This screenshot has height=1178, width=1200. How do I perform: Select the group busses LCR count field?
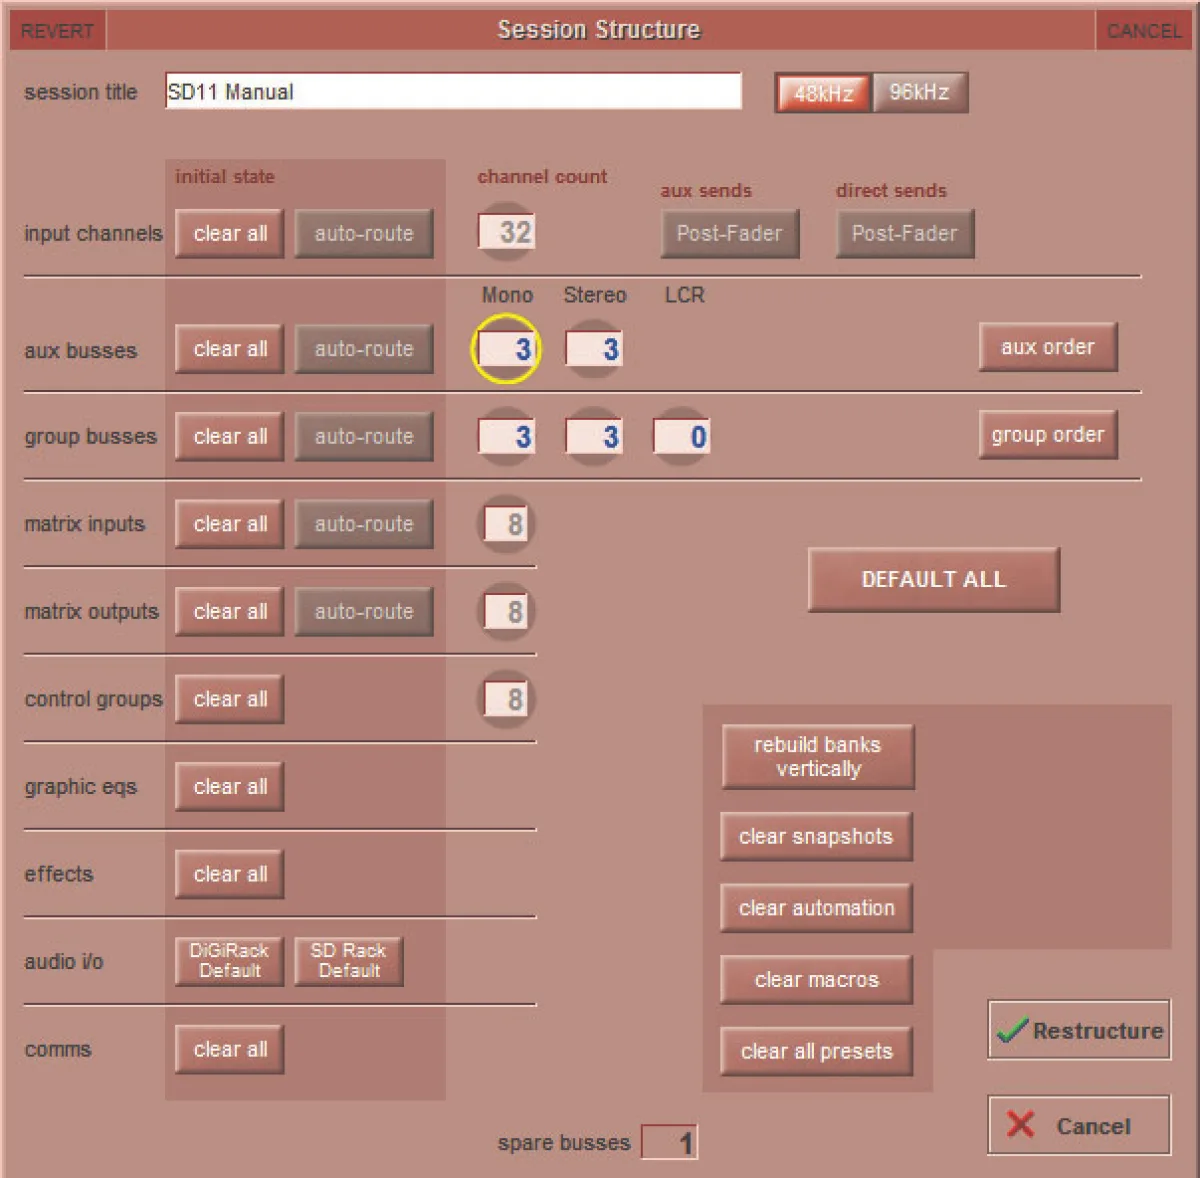tap(682, 437)
